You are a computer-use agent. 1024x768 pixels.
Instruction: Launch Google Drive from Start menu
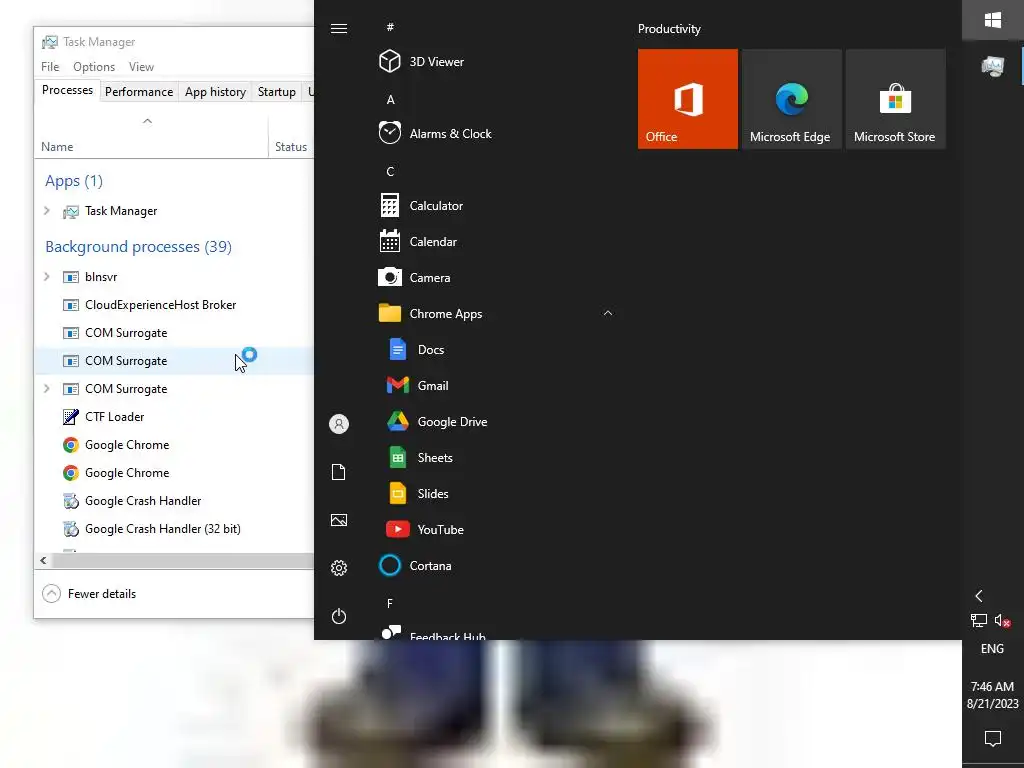point(496,421)
